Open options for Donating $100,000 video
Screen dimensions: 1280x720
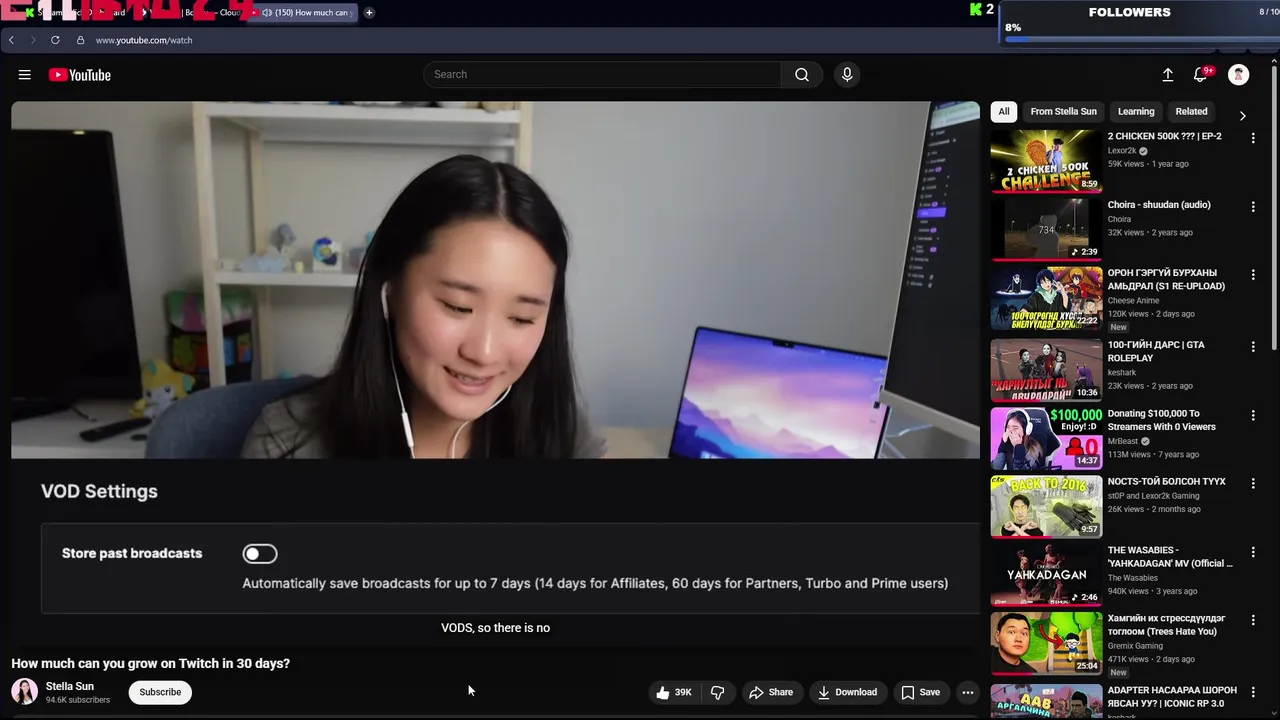[x=1252, y=415]
